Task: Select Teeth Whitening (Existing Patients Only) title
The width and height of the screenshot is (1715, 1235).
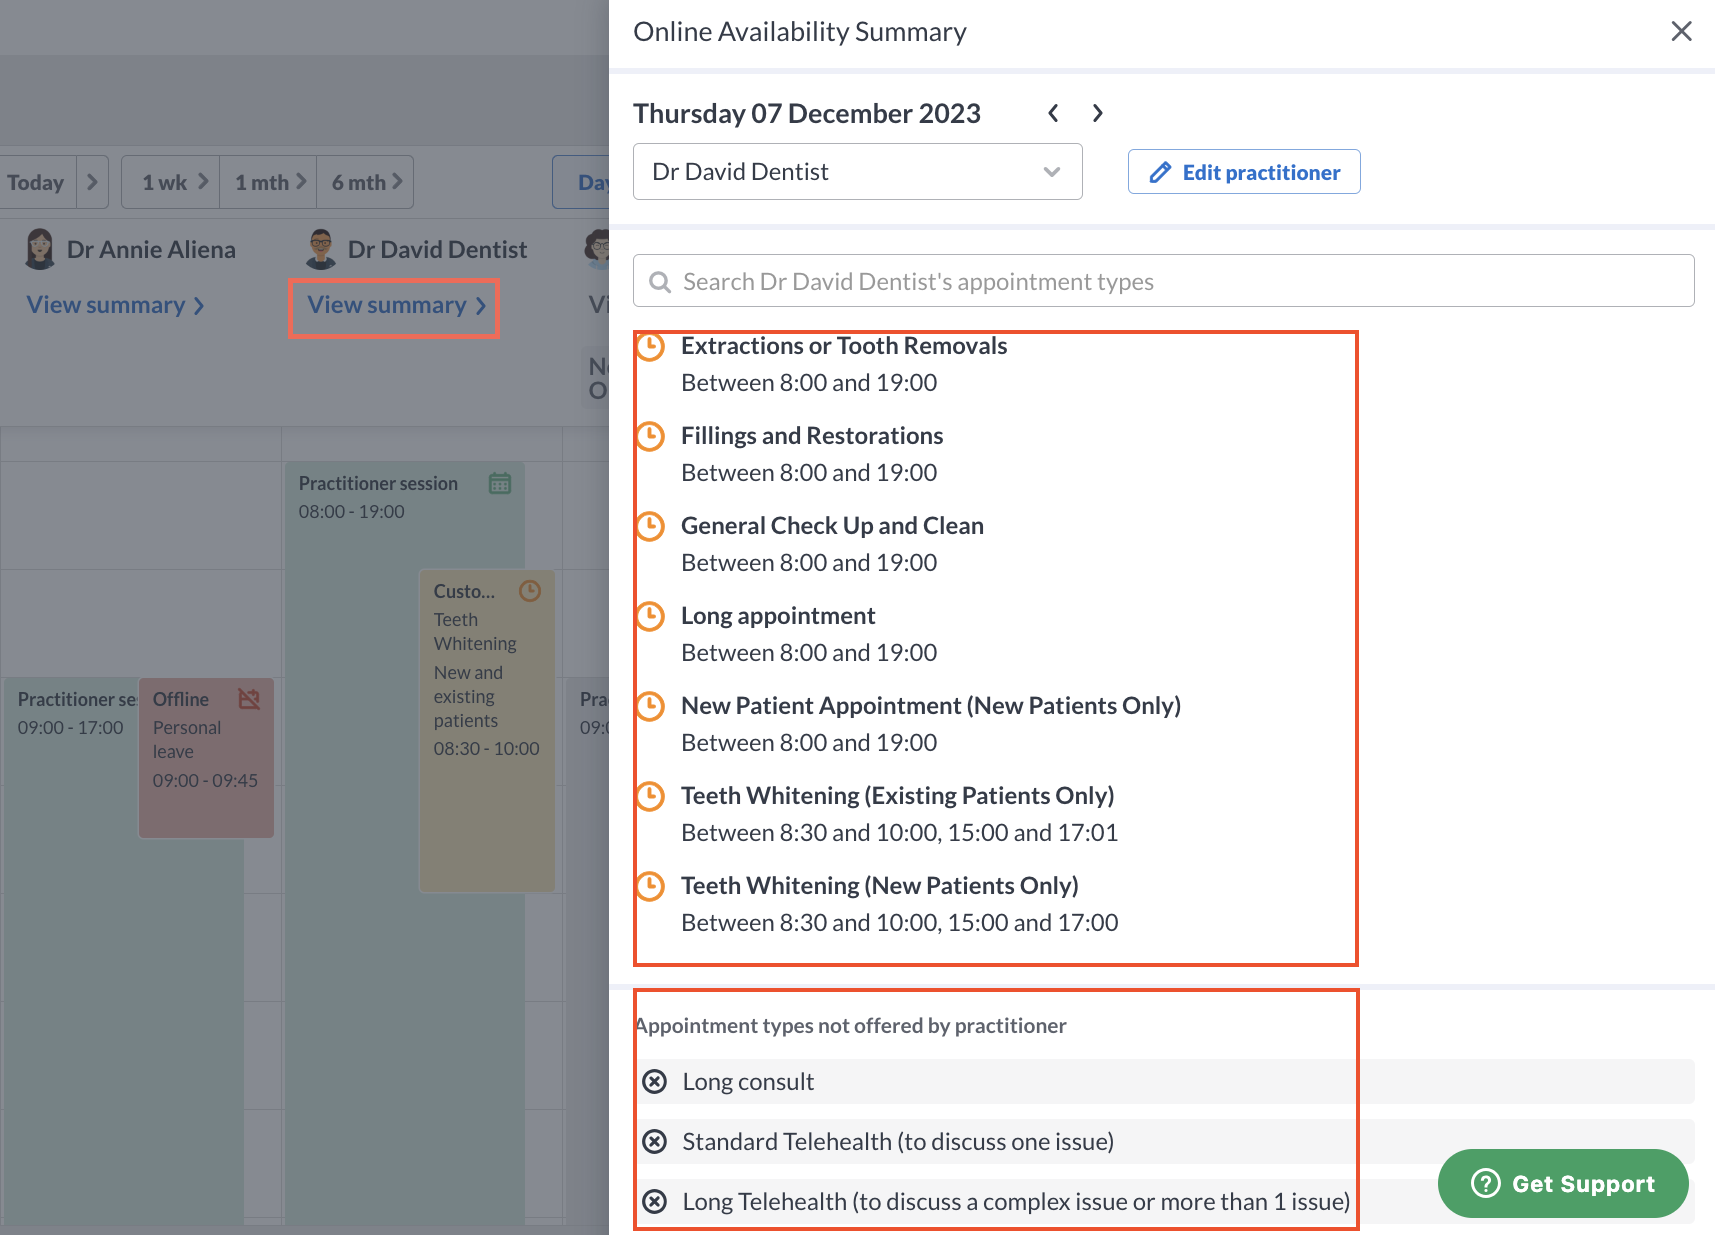Action: click(898, 796)
